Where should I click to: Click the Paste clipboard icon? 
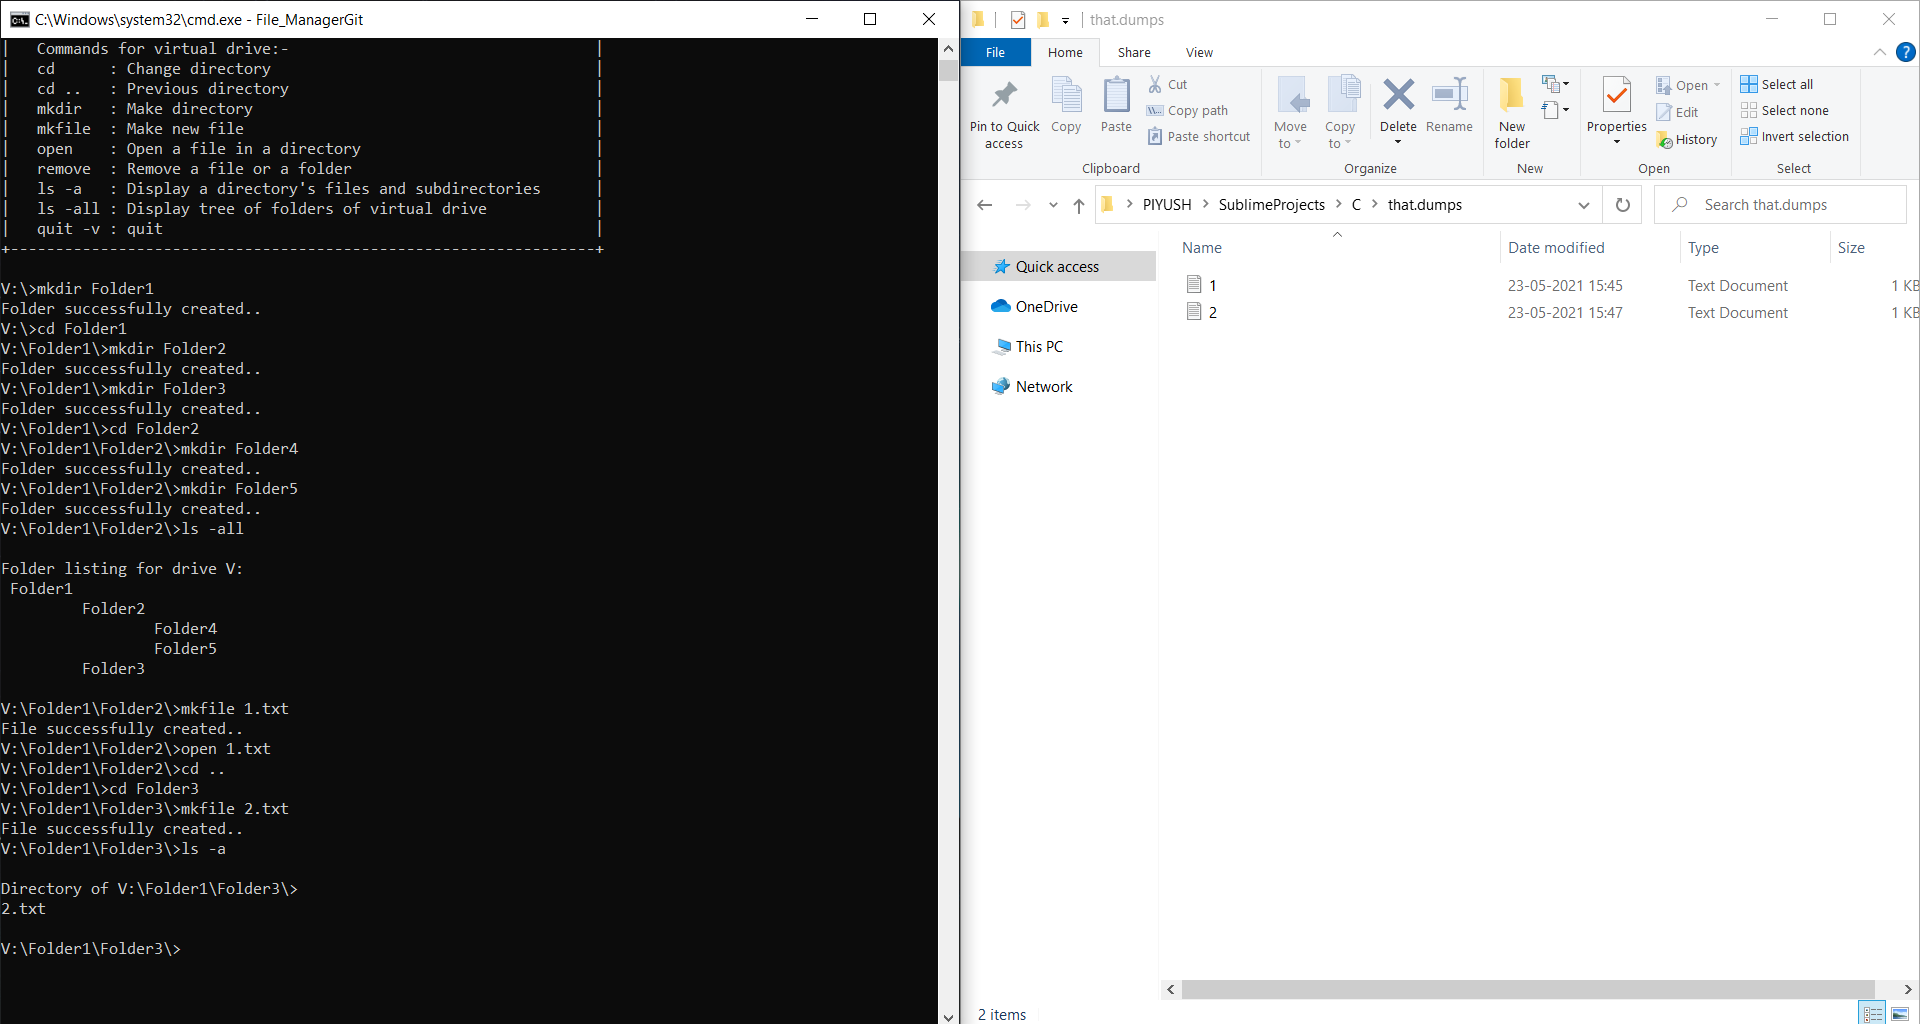pos(1116,105)
